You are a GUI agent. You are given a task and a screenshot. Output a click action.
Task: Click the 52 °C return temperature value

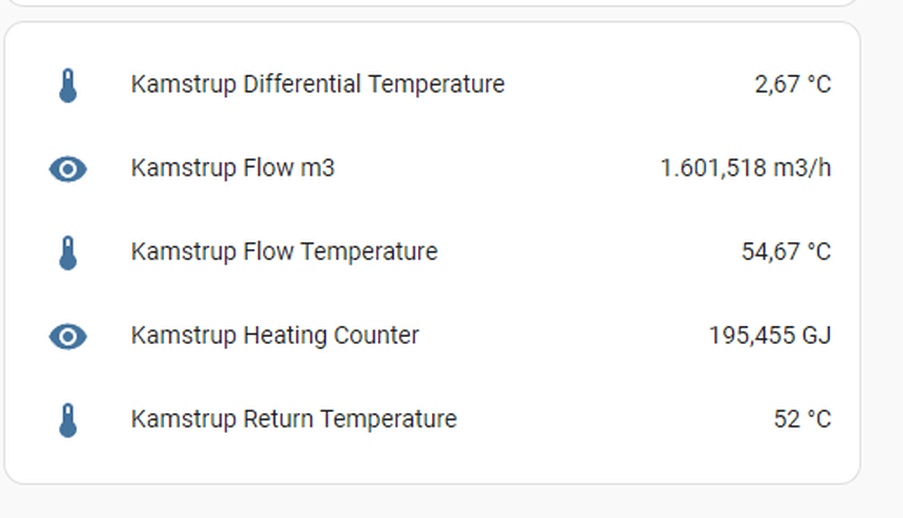coord(802,419)
